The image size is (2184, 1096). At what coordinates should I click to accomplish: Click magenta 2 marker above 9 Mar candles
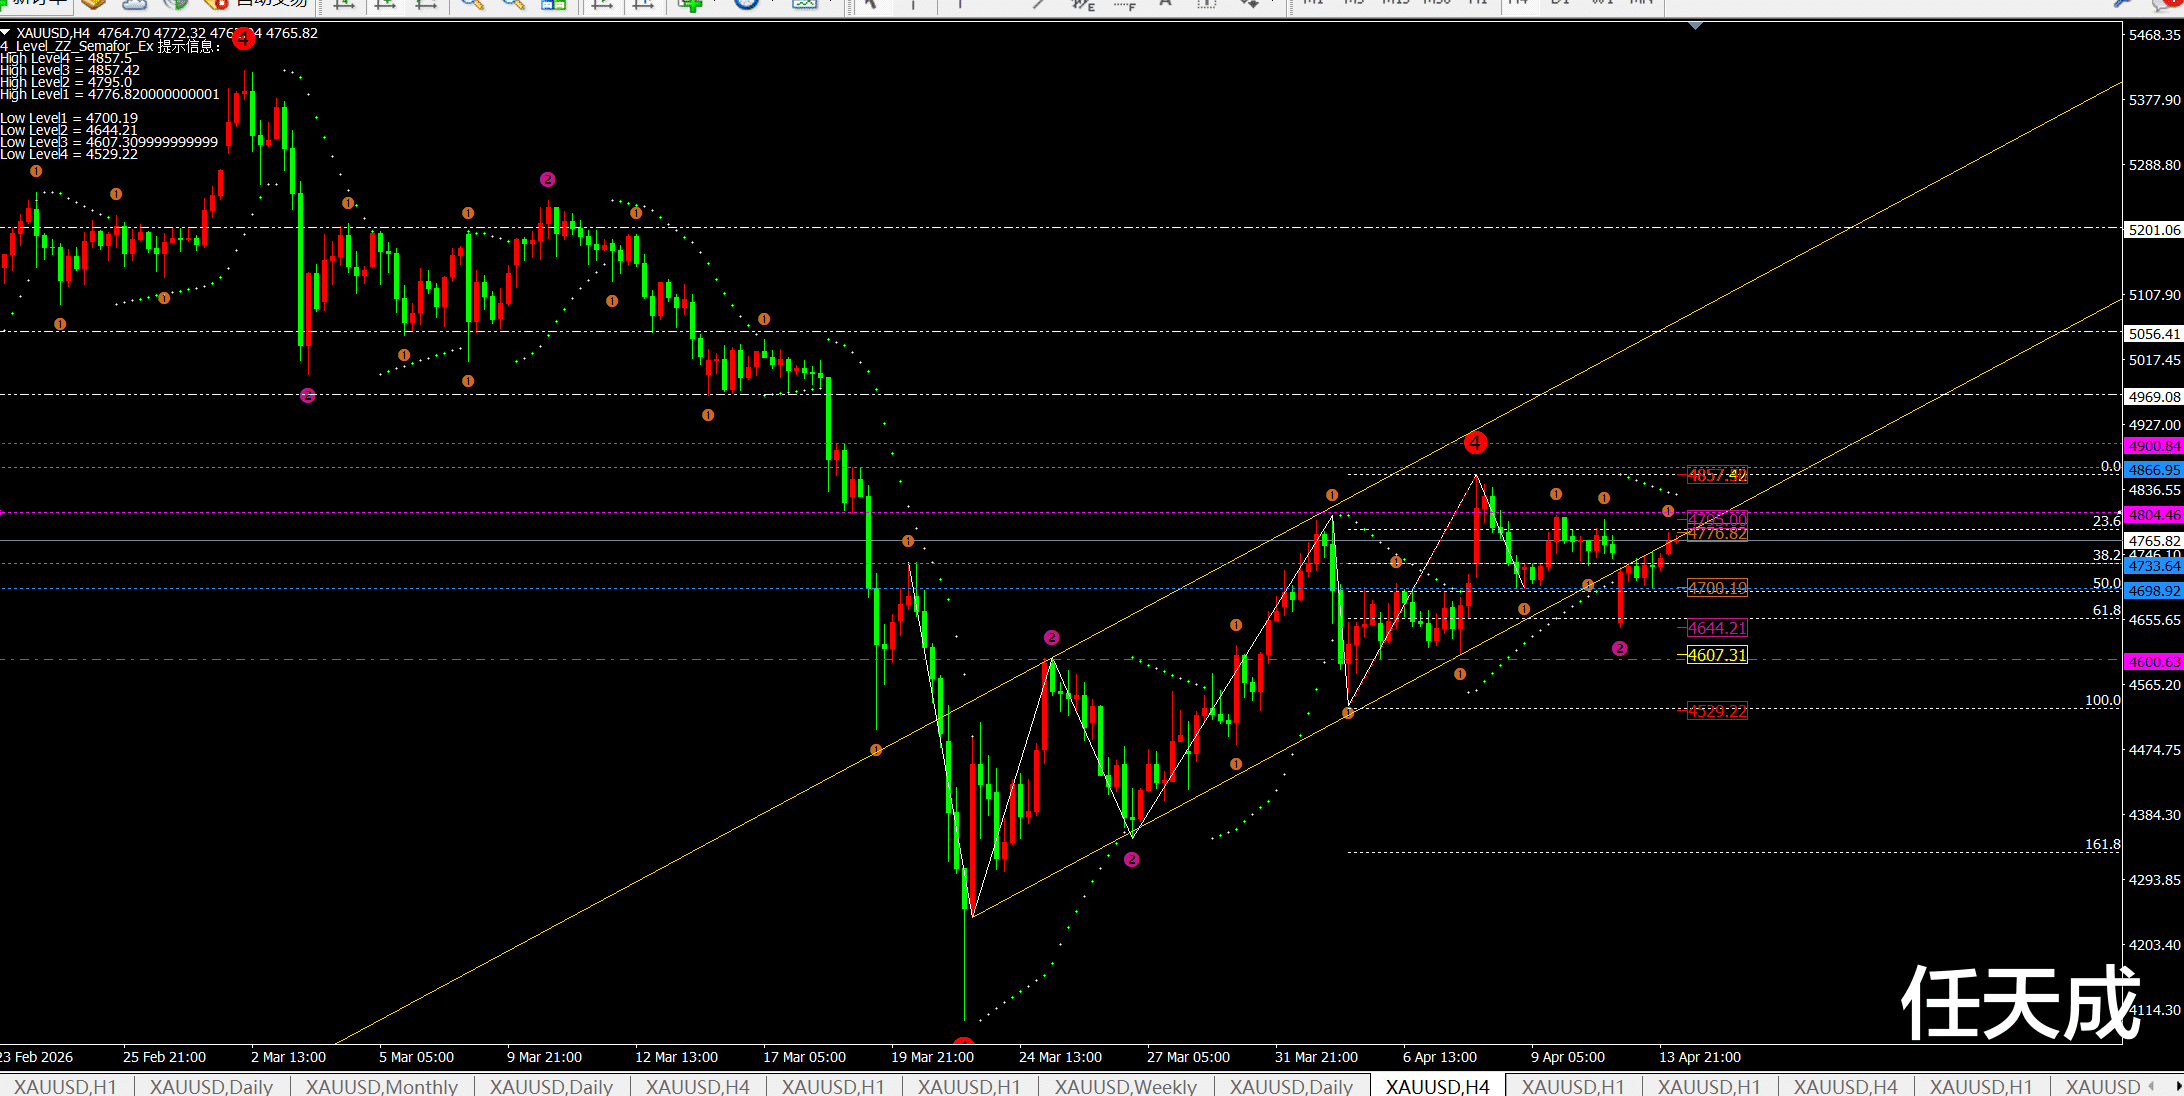[x=547, y=179]
